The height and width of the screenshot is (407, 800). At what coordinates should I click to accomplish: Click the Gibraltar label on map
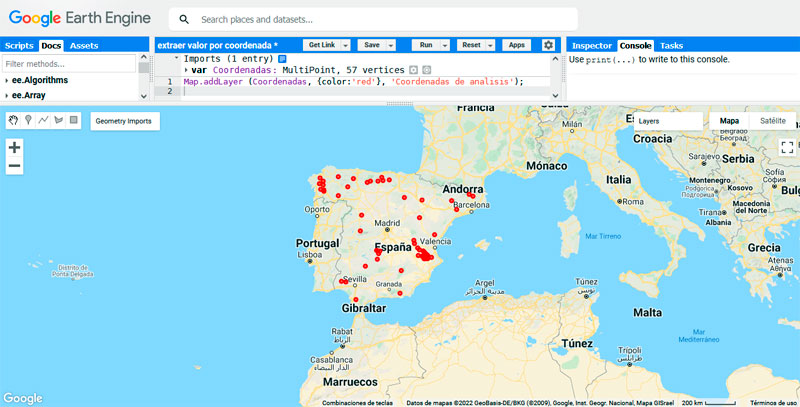(x=364, y=308)
